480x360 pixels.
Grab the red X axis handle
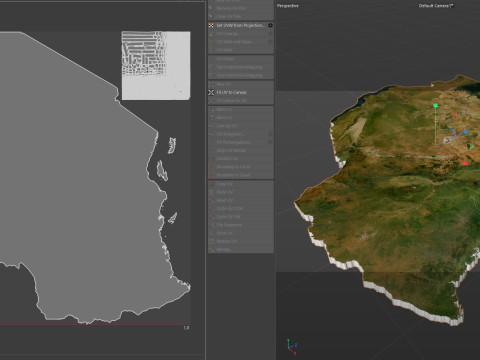pos(465,163)
